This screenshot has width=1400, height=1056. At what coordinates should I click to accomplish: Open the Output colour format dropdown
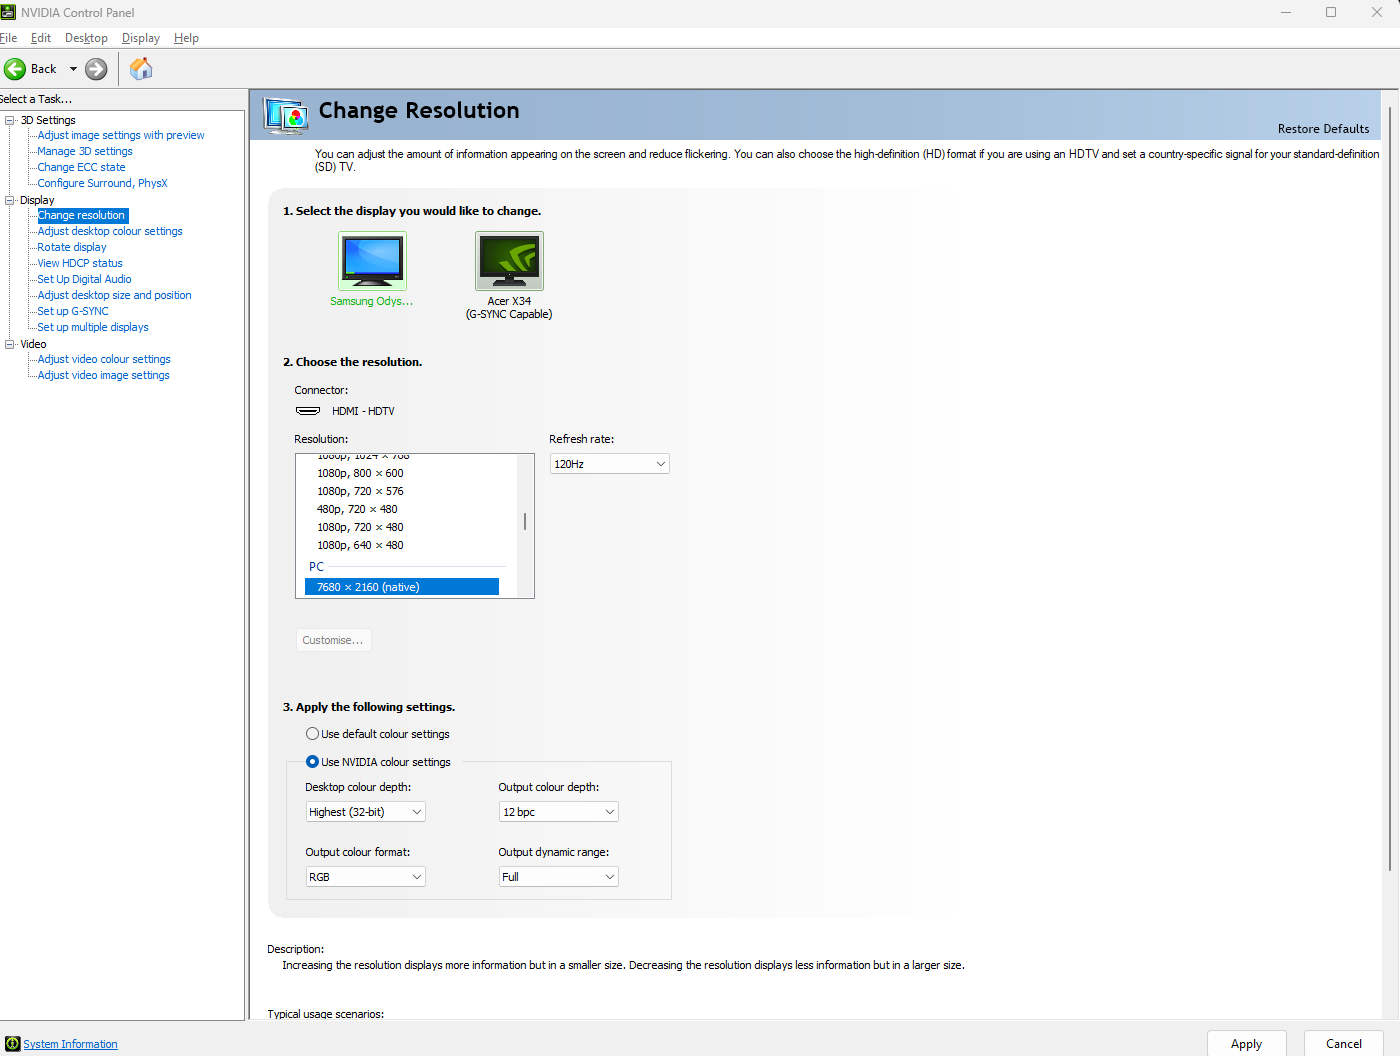(x=366, y=877)
